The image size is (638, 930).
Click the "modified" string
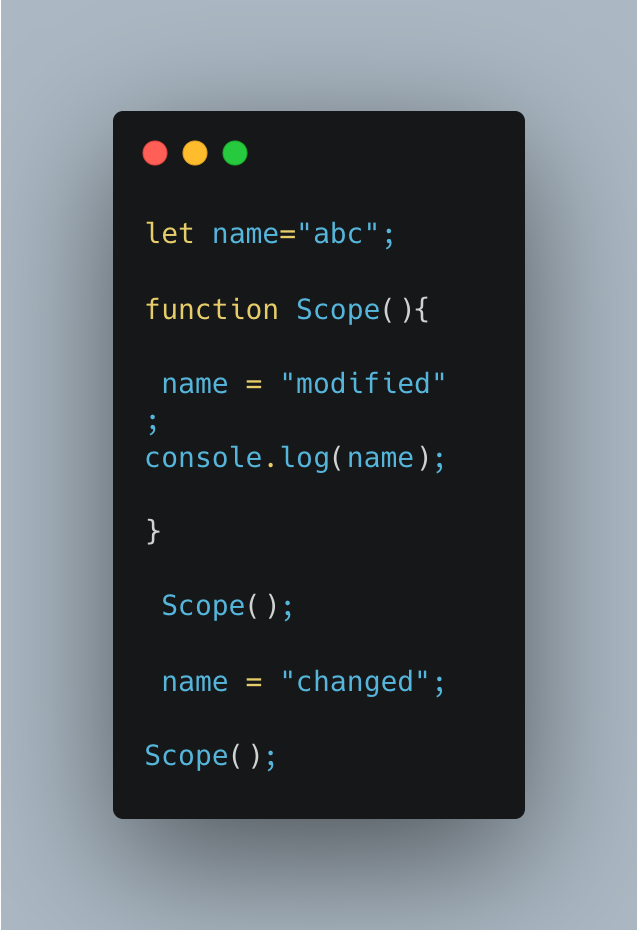click(x=363, y=383)
